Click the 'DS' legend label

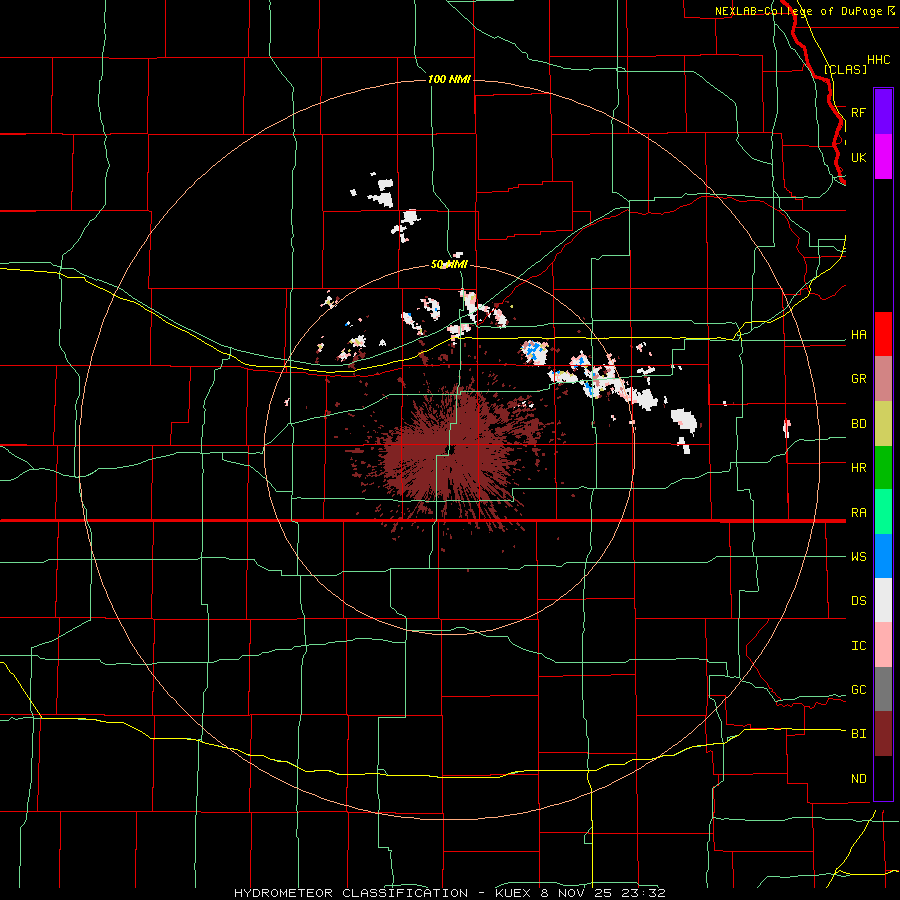click(x=858, y=601)
